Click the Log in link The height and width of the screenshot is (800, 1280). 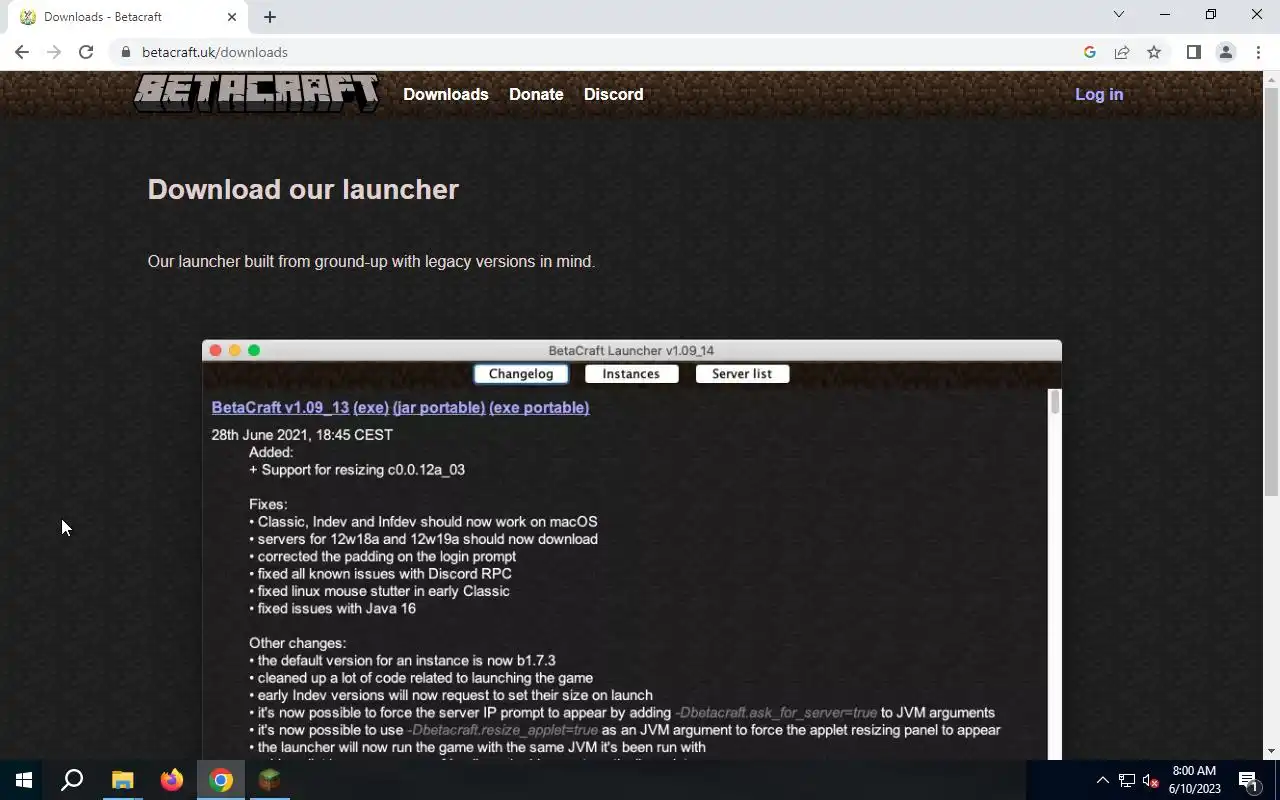(1099, 94)
